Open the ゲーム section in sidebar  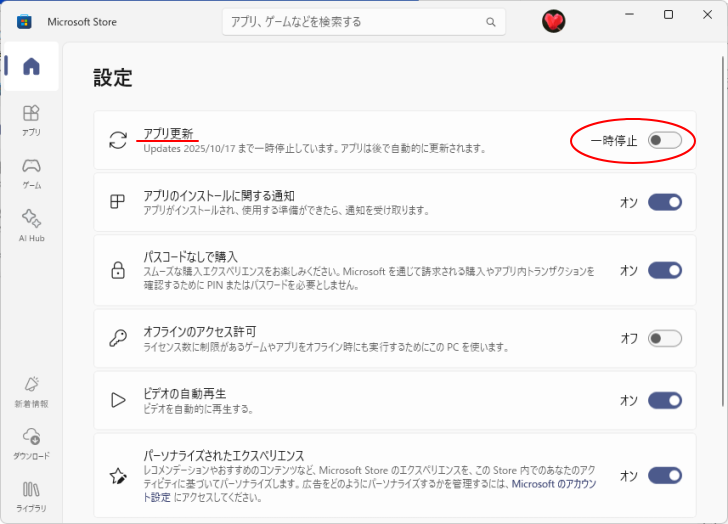point(31,174)
